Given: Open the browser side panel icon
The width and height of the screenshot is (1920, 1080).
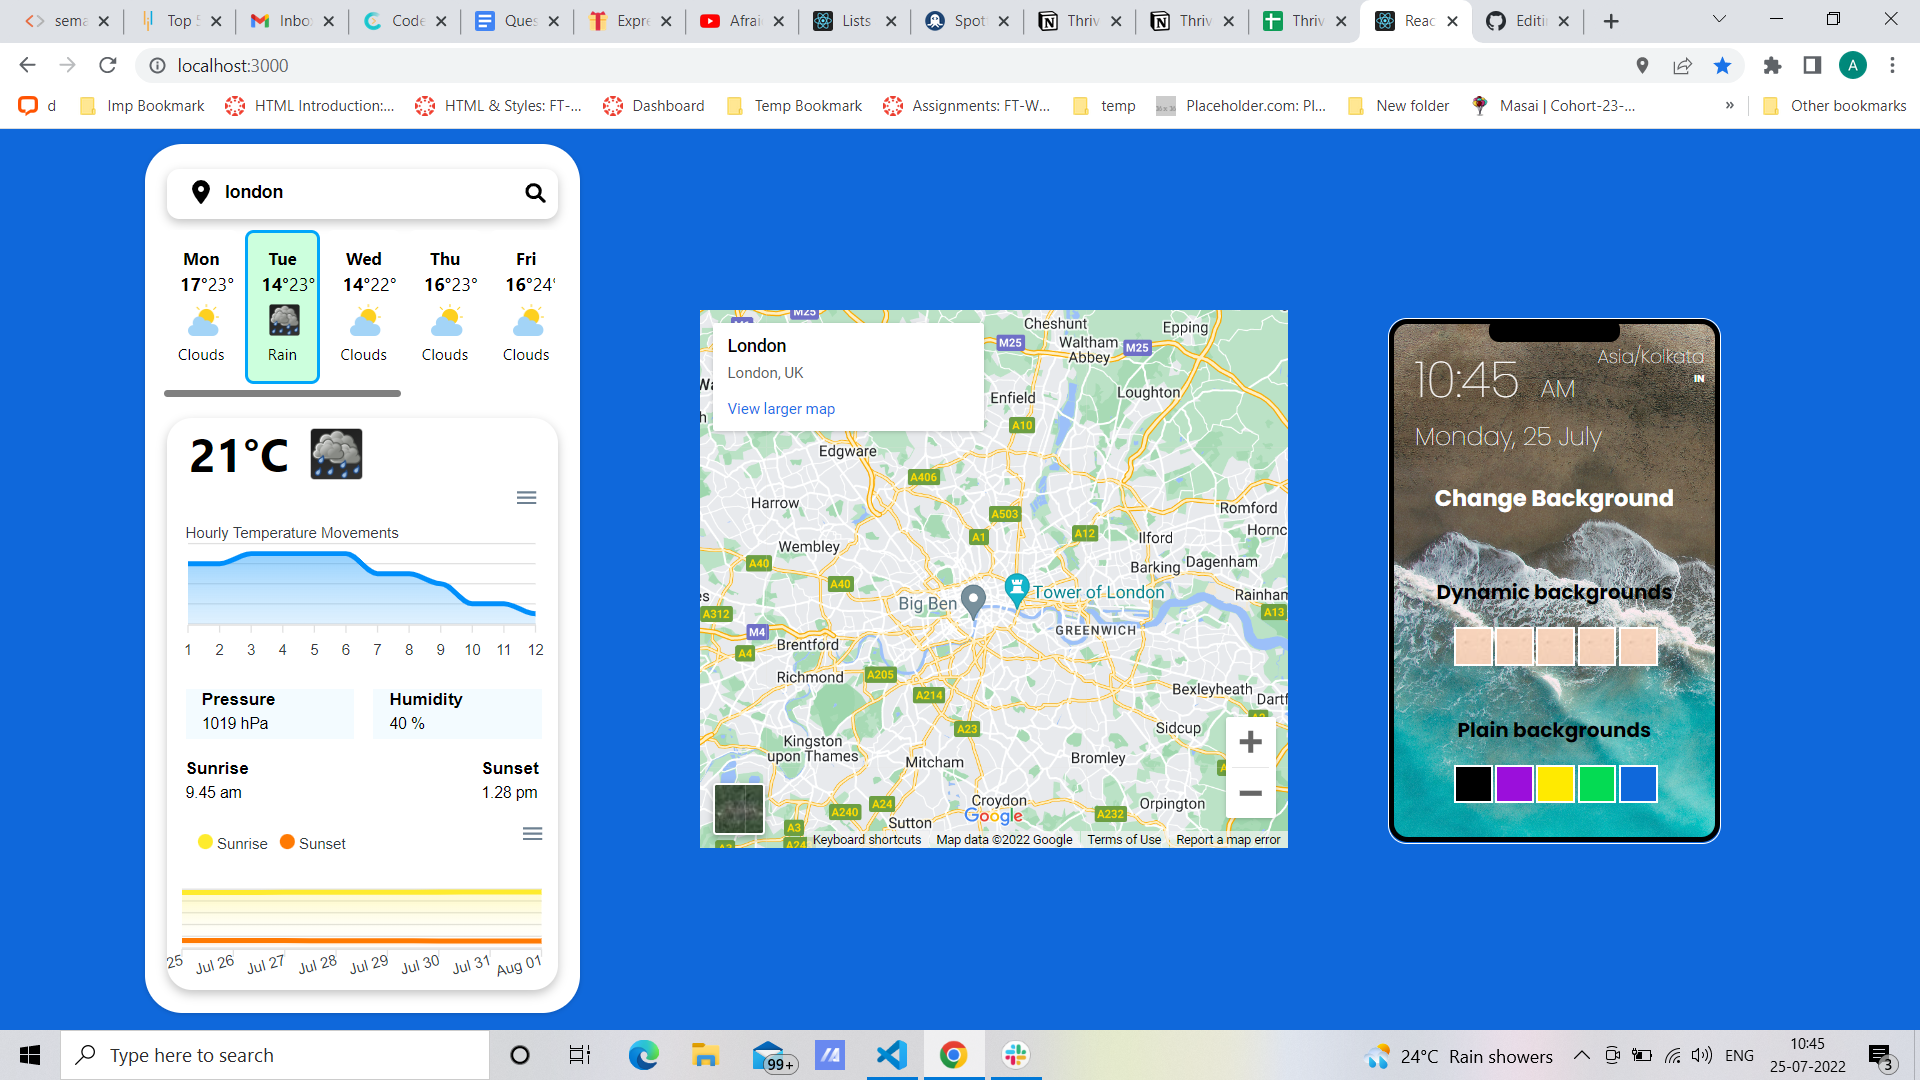Looking at the screenshot, I should pos(1812,66).
